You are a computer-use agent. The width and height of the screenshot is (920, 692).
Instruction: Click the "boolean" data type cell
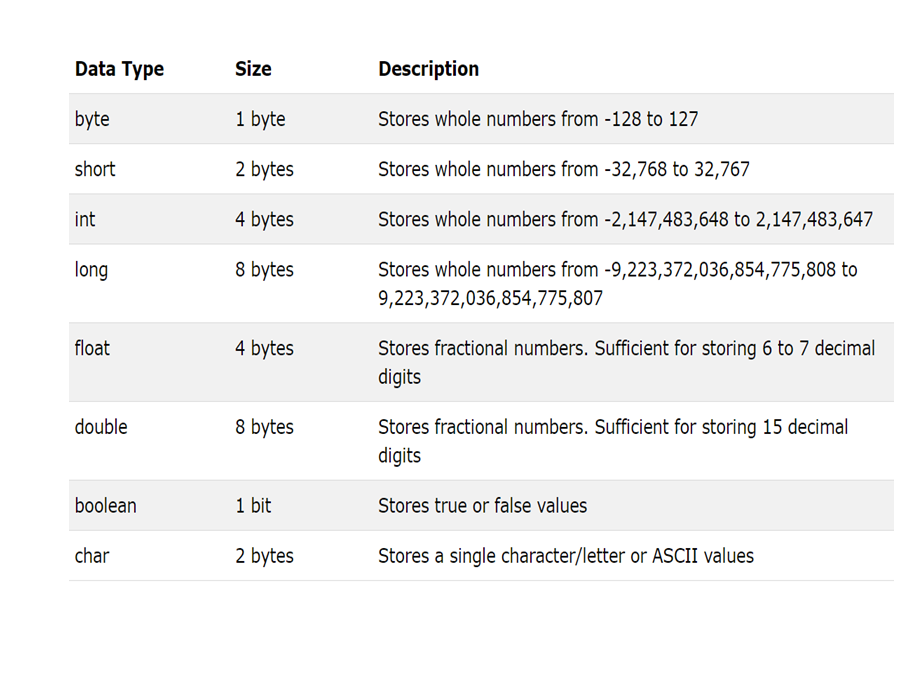105,506
